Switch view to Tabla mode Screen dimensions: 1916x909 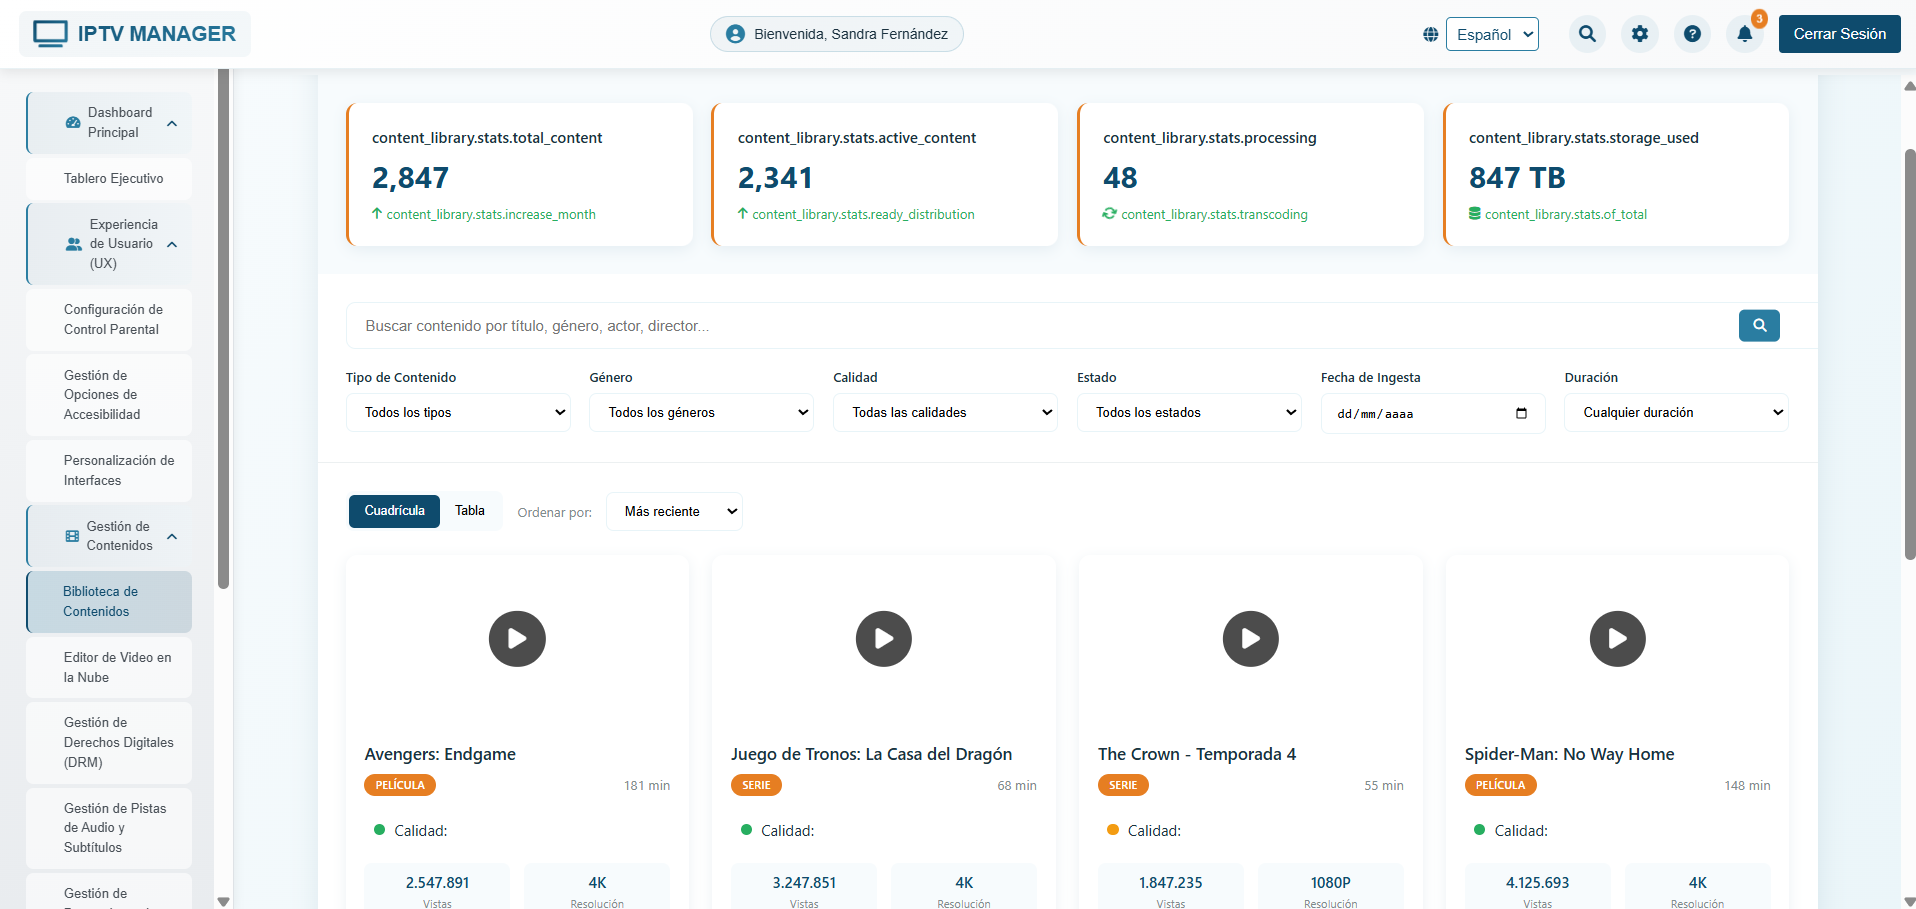click(469, 510)
